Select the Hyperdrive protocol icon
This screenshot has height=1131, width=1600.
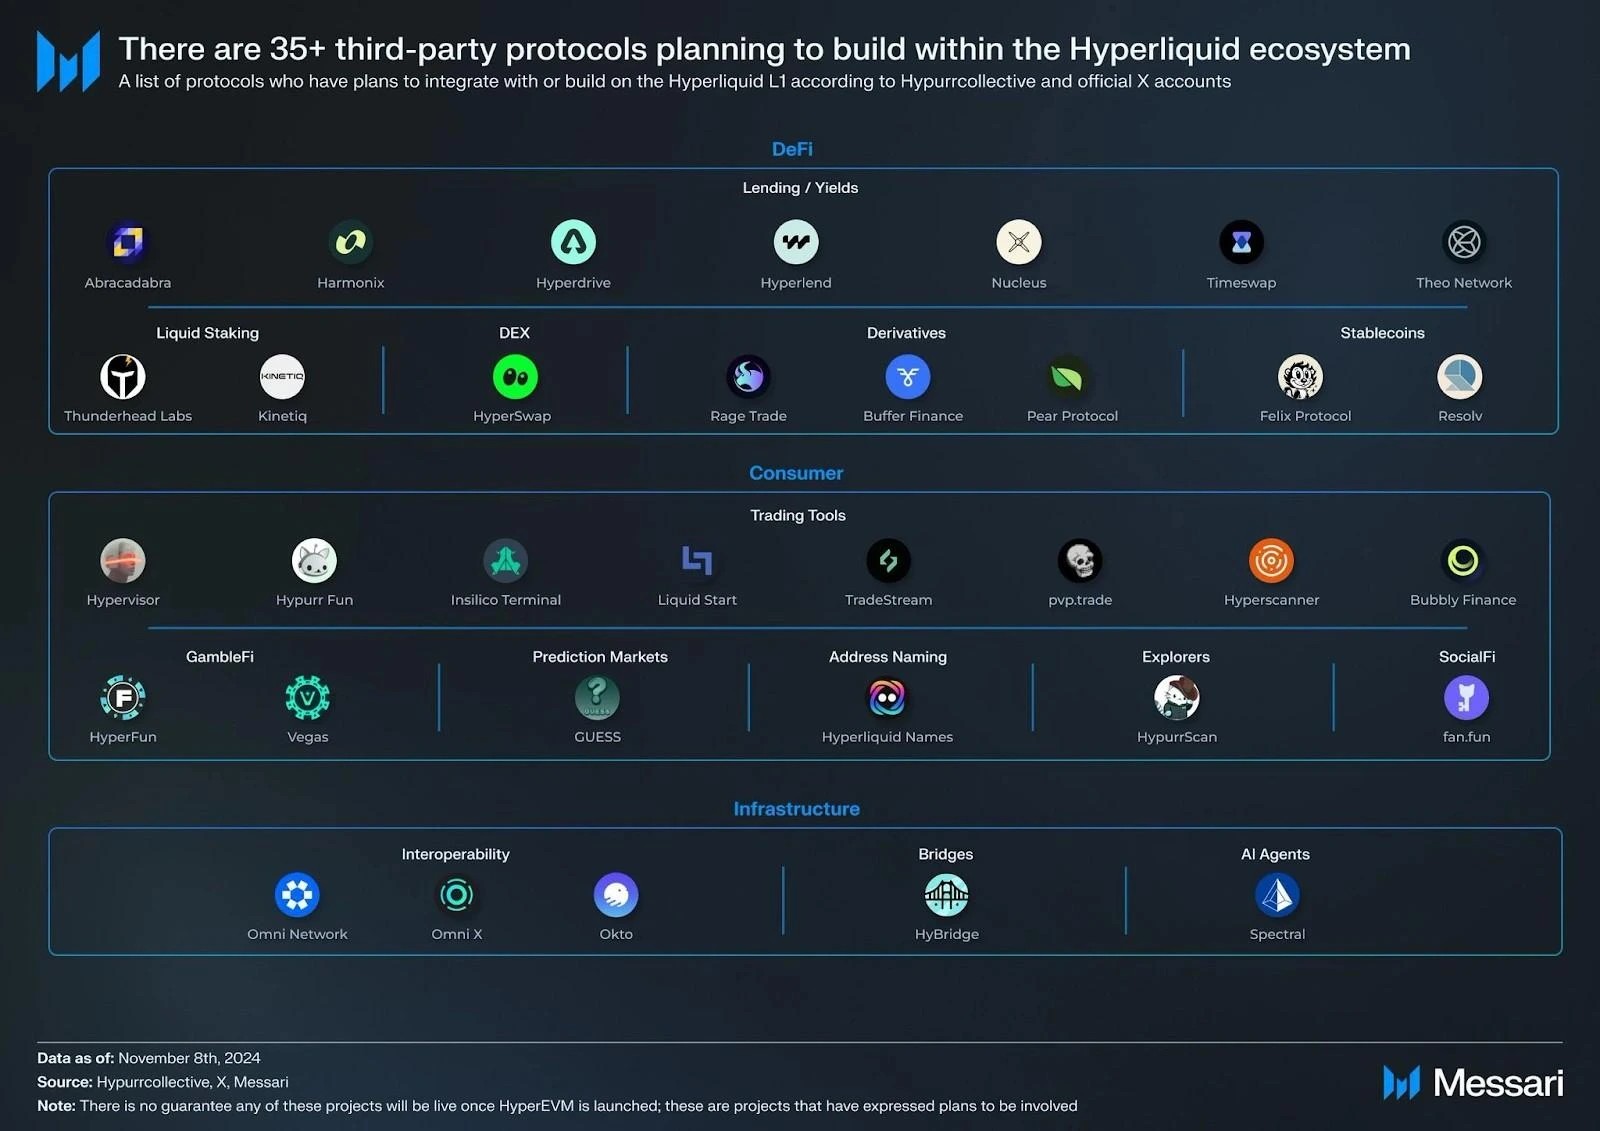[x=573, y=242]
